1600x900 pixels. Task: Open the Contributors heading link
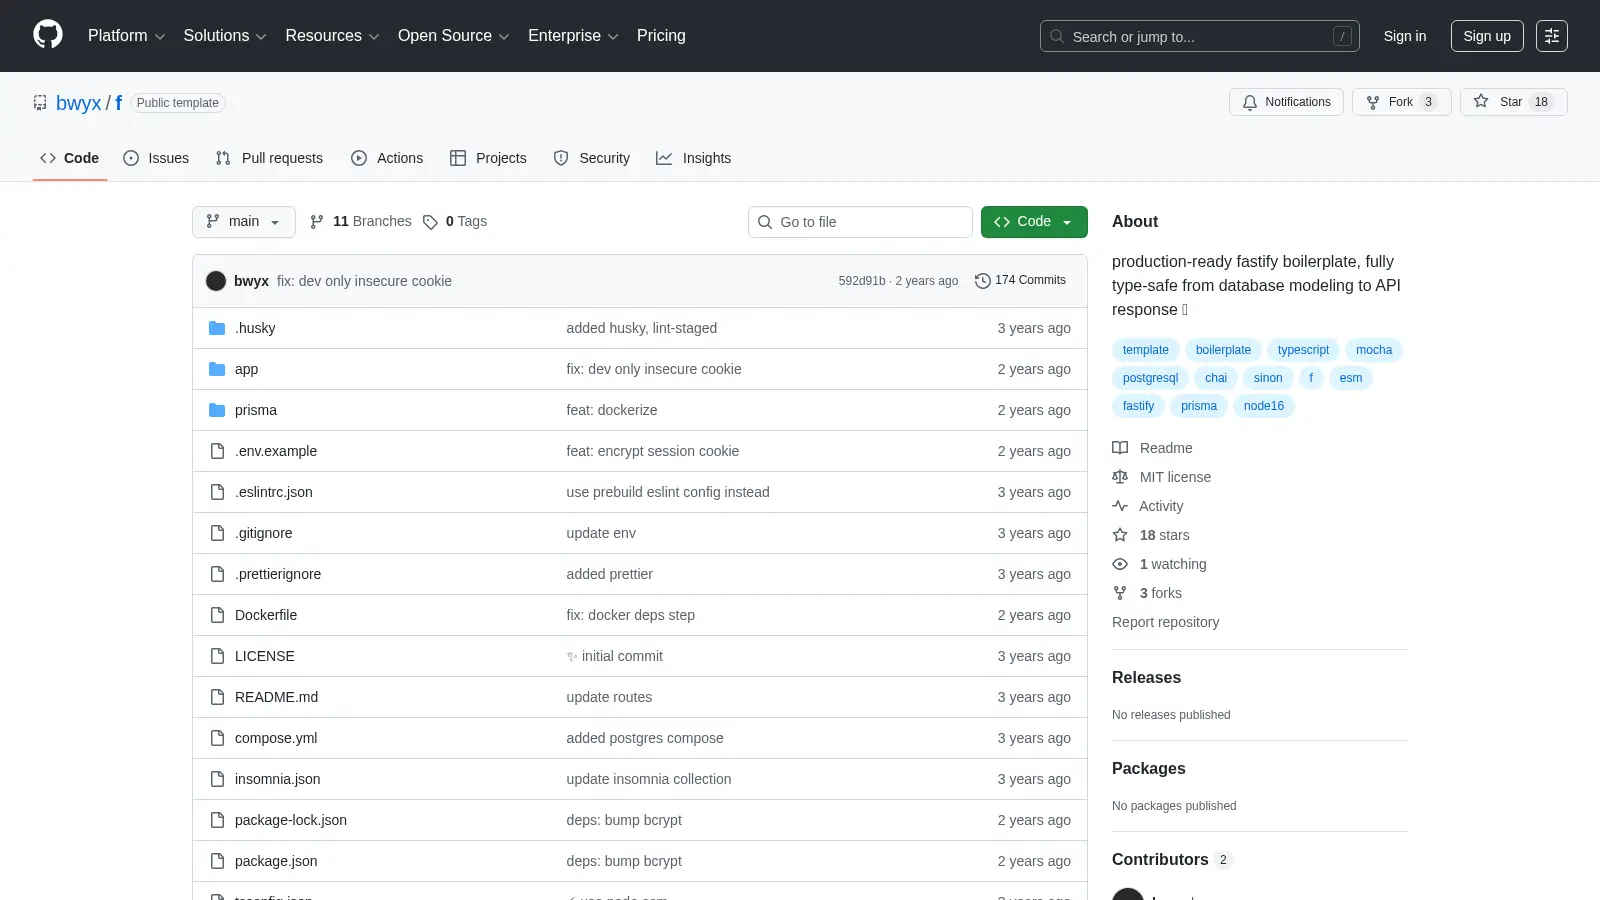click(1172, 859)
